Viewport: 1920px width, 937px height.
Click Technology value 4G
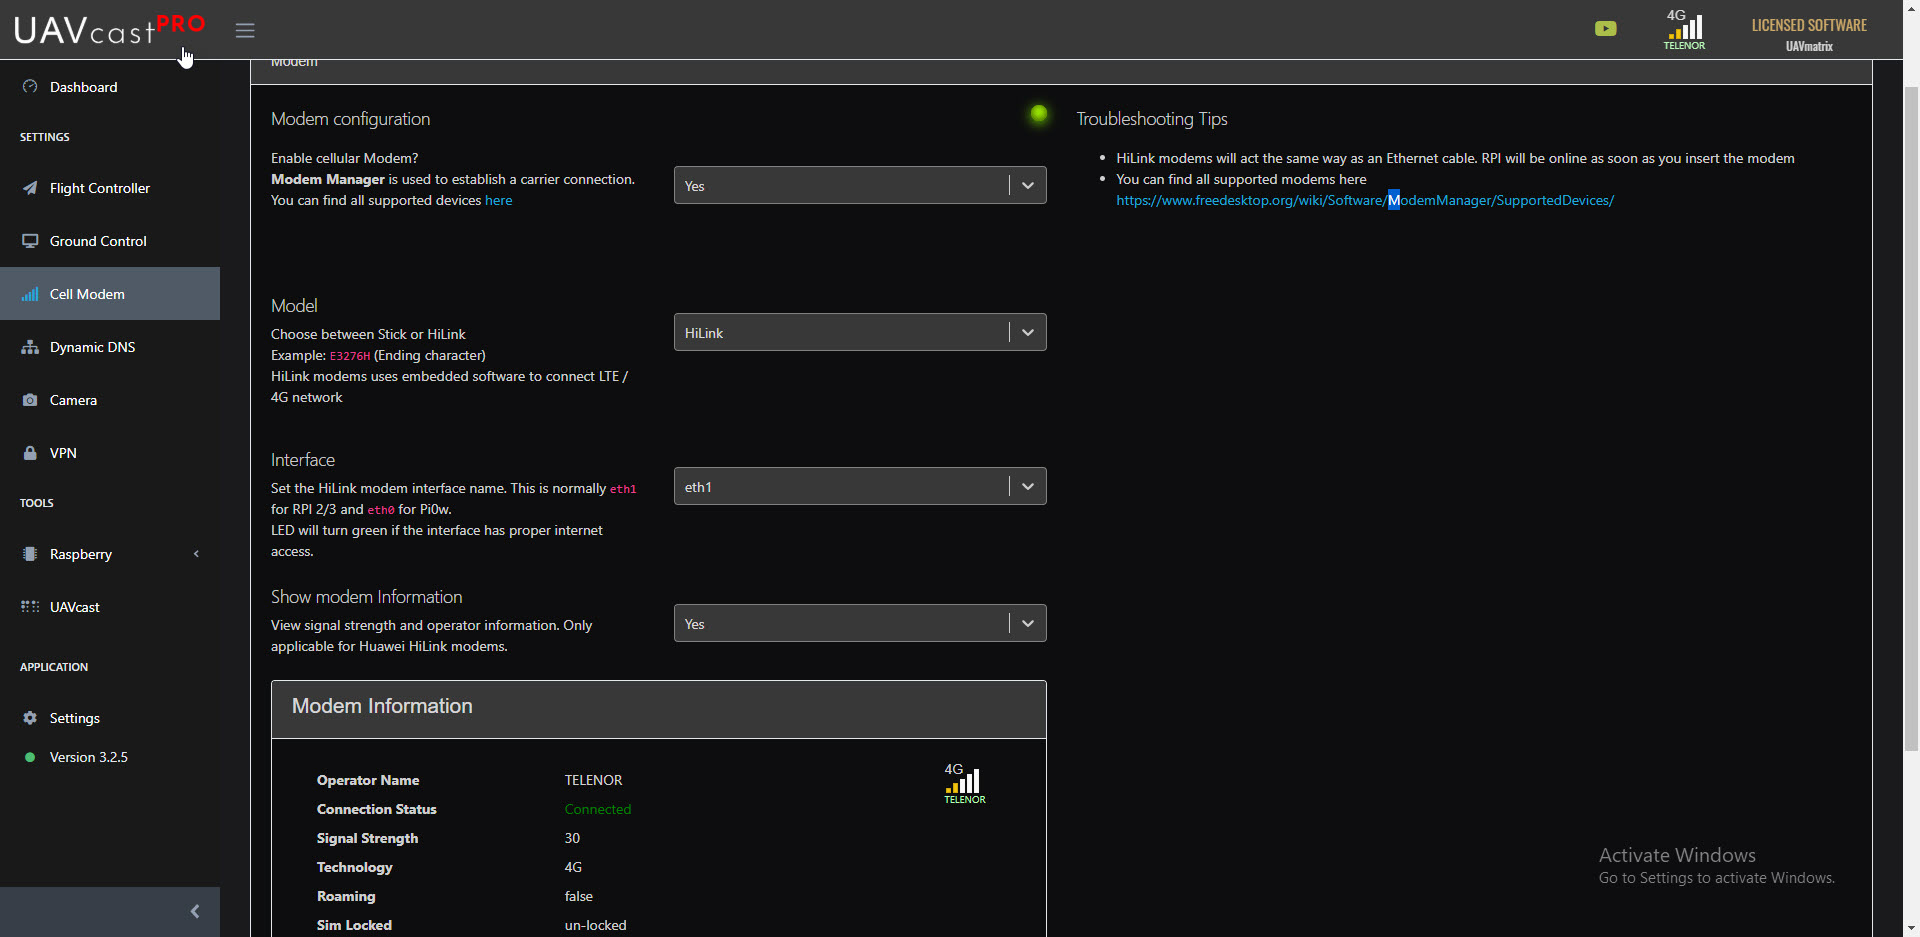tap(573, 867)
